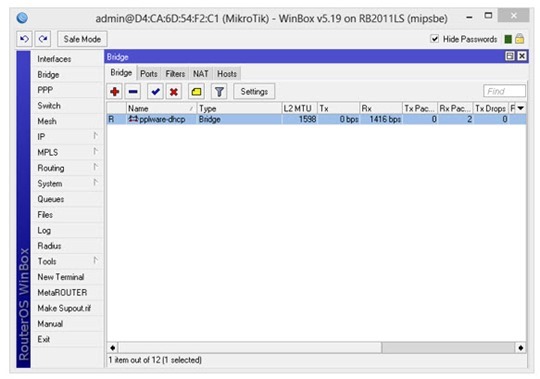Click the Redo arrow button

click(43, 39)
